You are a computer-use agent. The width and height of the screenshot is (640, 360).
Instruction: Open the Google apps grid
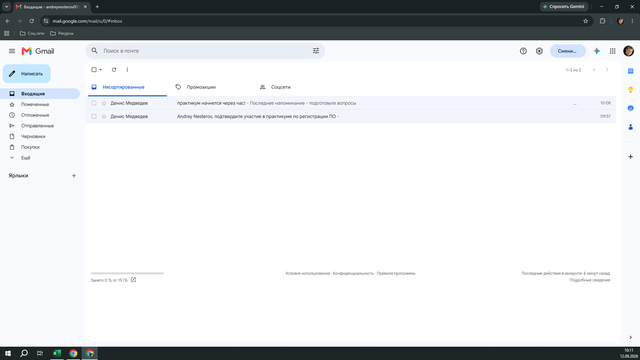pos(613,51)
